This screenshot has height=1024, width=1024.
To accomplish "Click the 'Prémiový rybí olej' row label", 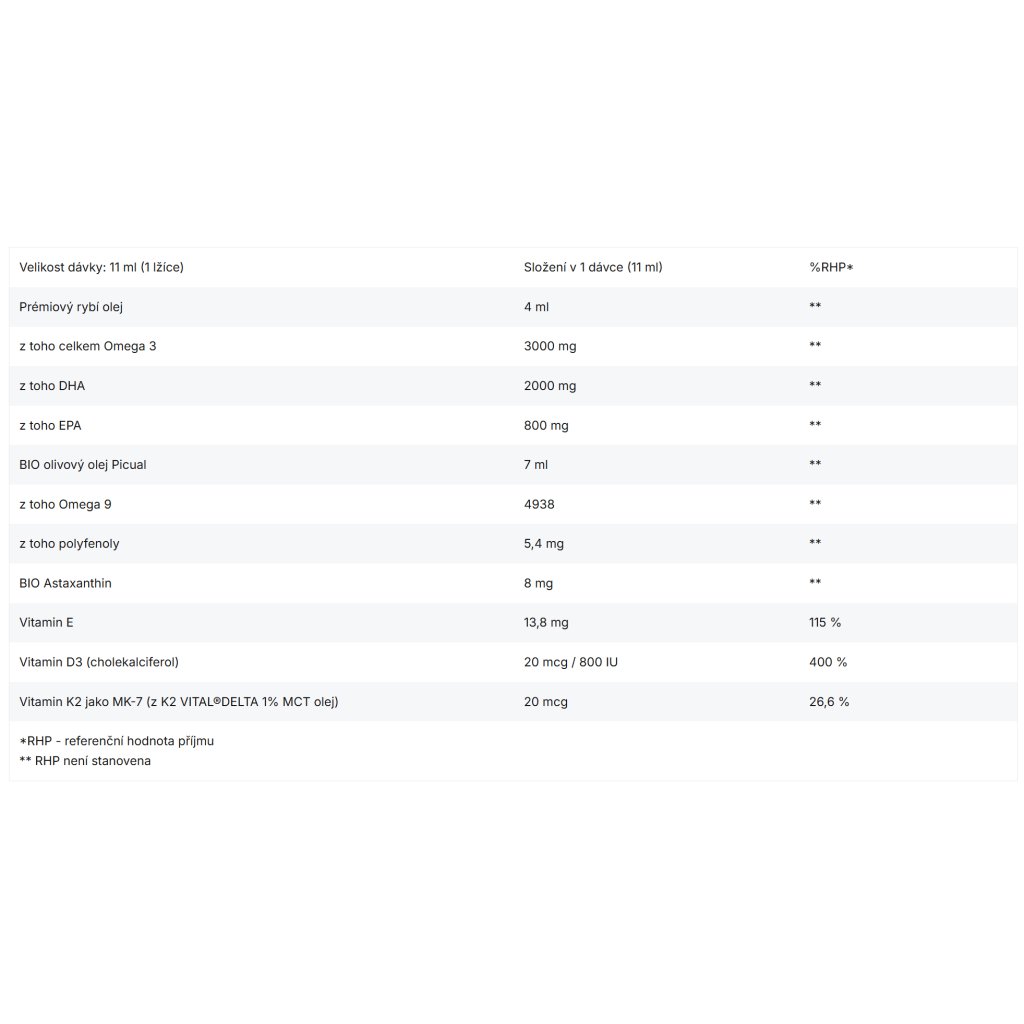I will 71,307.
